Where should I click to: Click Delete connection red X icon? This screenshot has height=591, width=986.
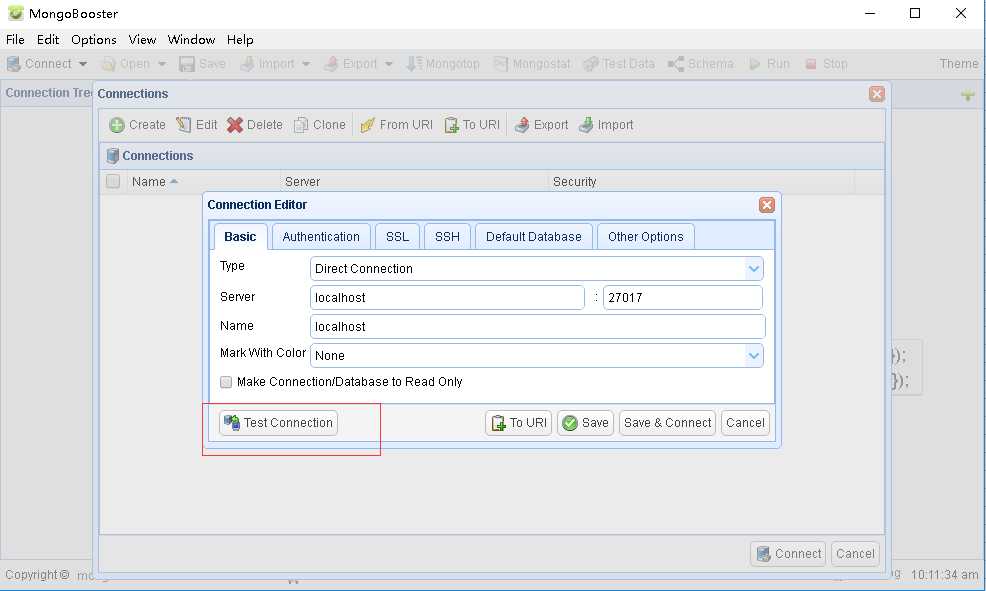(235, 124)
